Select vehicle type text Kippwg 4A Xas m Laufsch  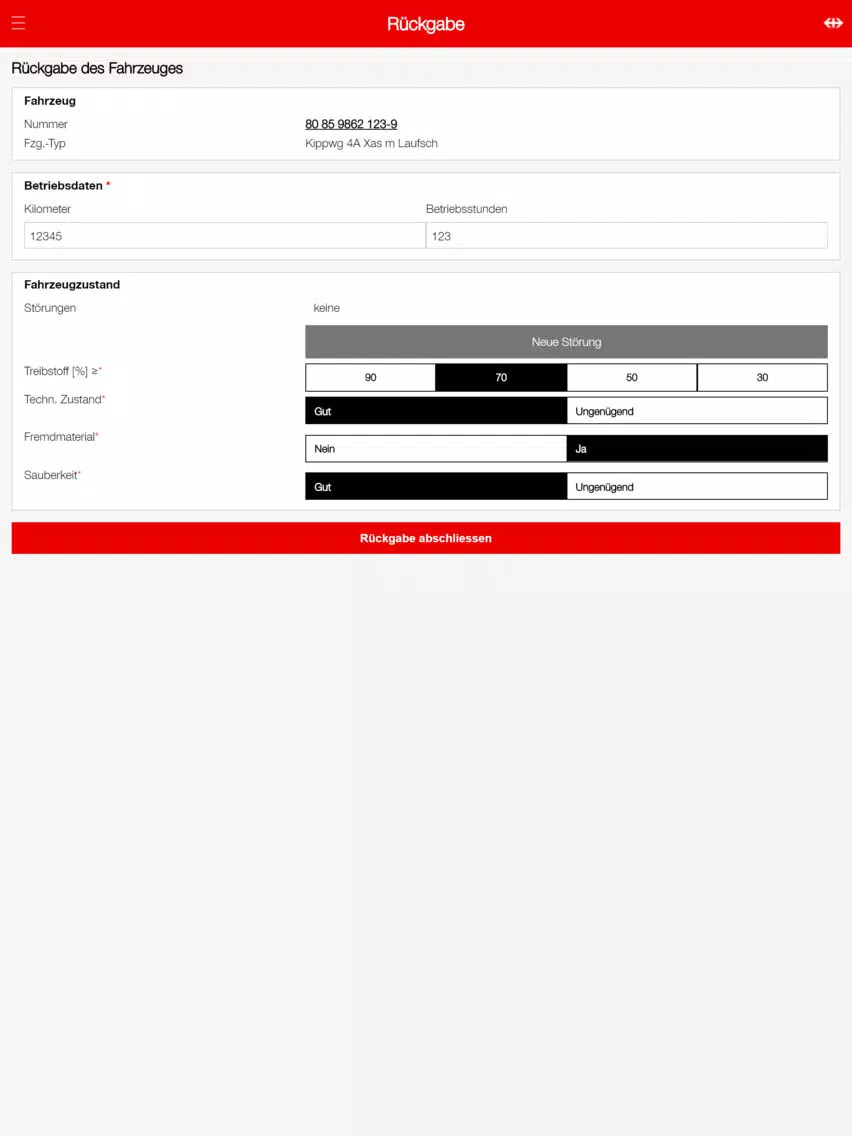(x=371, y=143)
